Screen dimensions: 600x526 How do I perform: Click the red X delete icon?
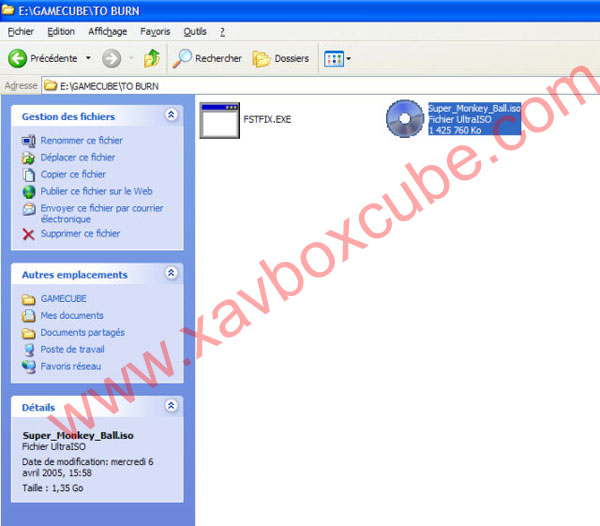(x=28, y=234)
